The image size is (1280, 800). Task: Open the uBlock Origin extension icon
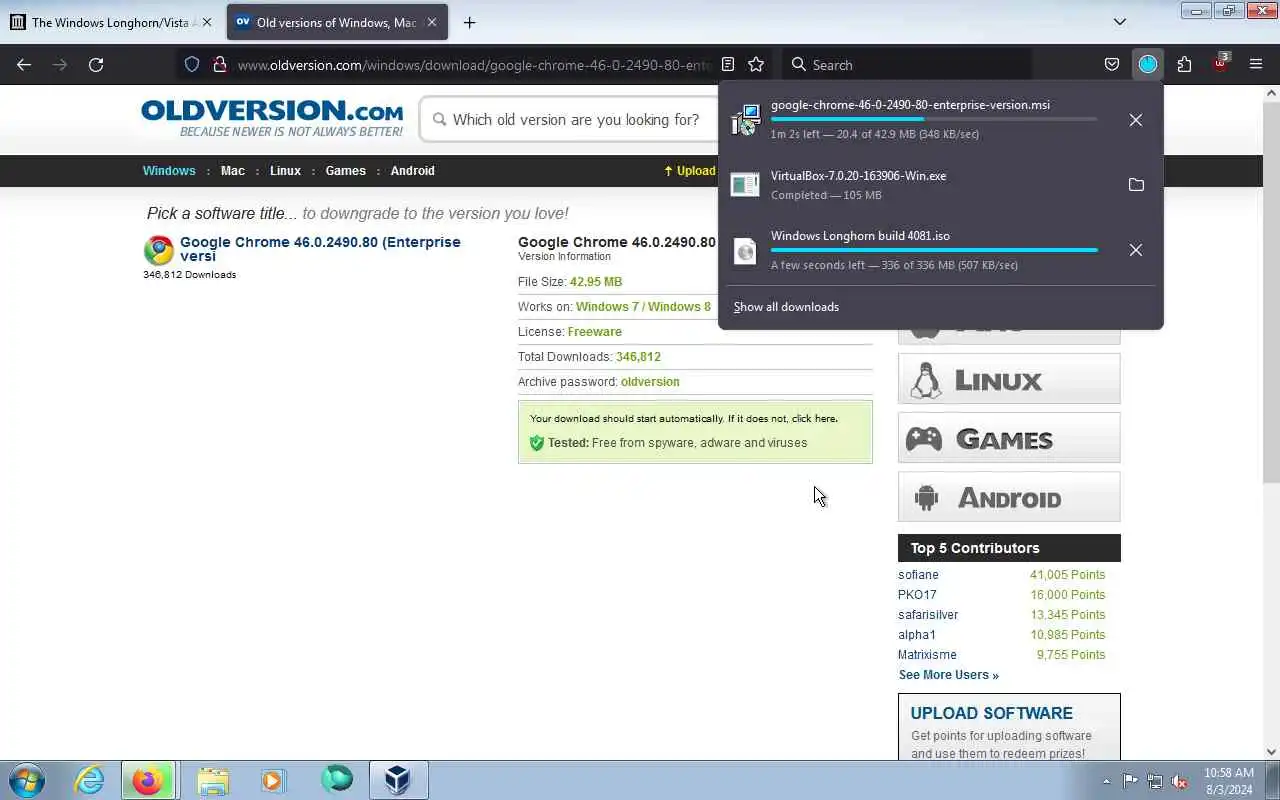1220,64
